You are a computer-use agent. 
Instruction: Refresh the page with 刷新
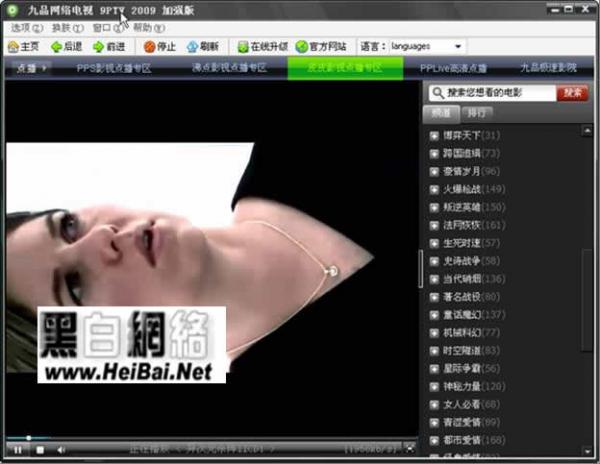point(202,47)
